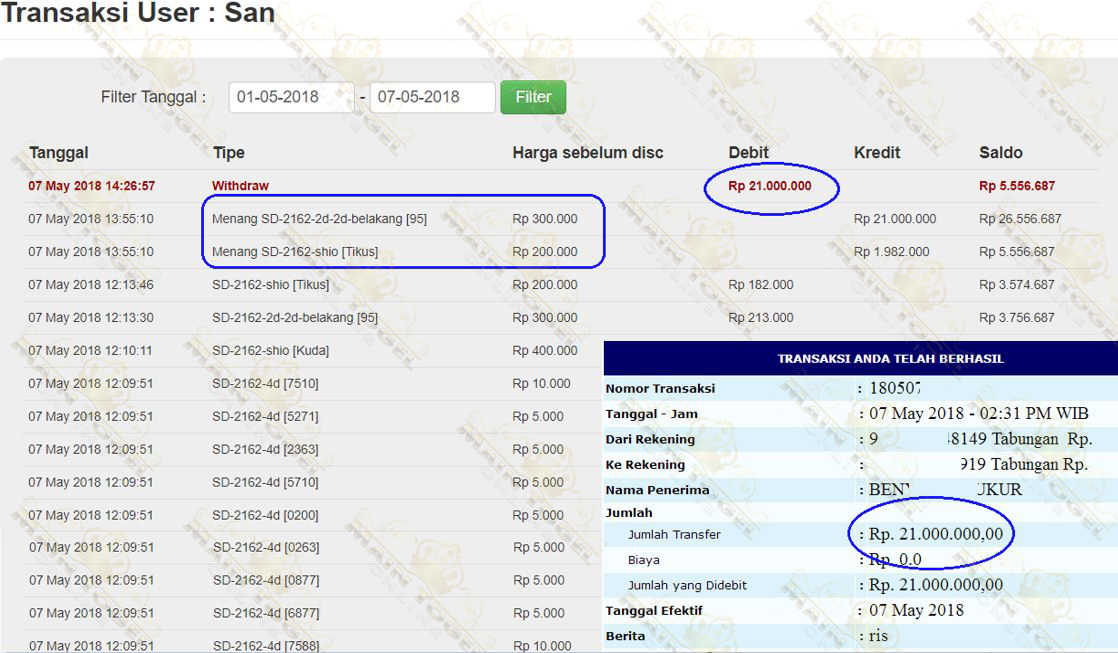Viewport: 1118px width, 653px height.
Task: Click the SD-2162-4d [7510] transaction
Action: (x=265, y=384)
